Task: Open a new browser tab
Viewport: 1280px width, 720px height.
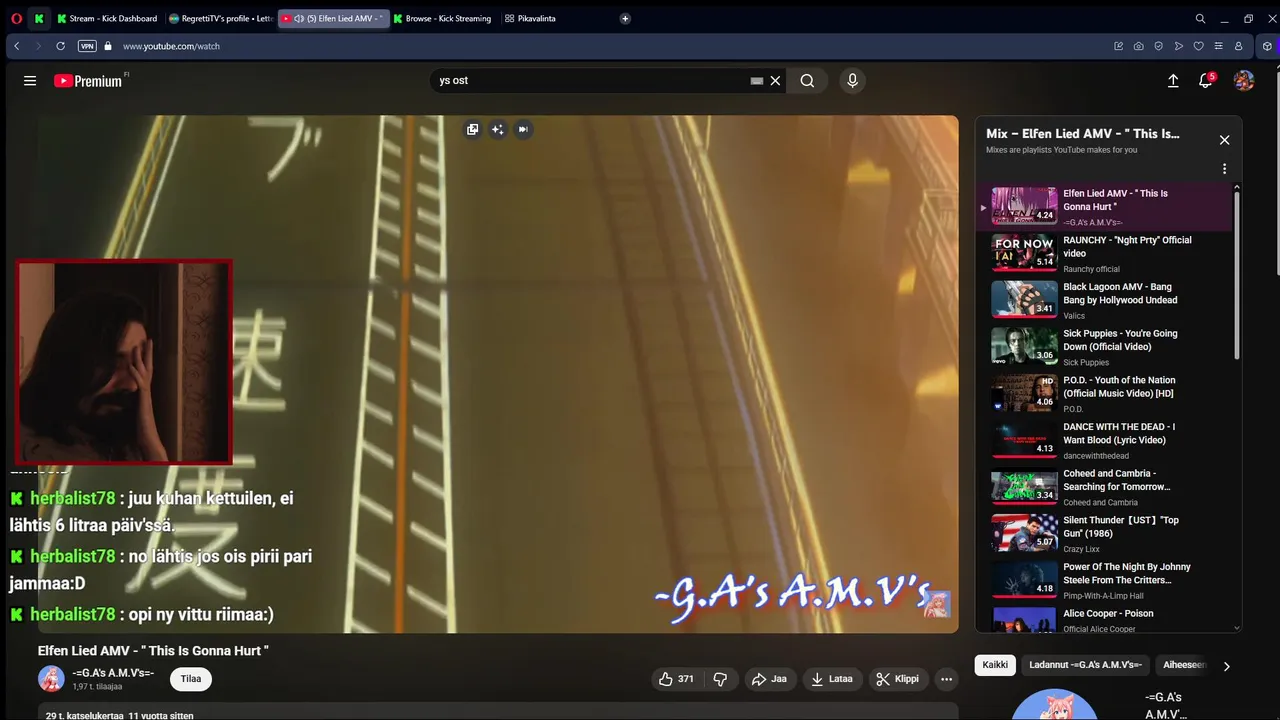Action: [x=625, y=18]
